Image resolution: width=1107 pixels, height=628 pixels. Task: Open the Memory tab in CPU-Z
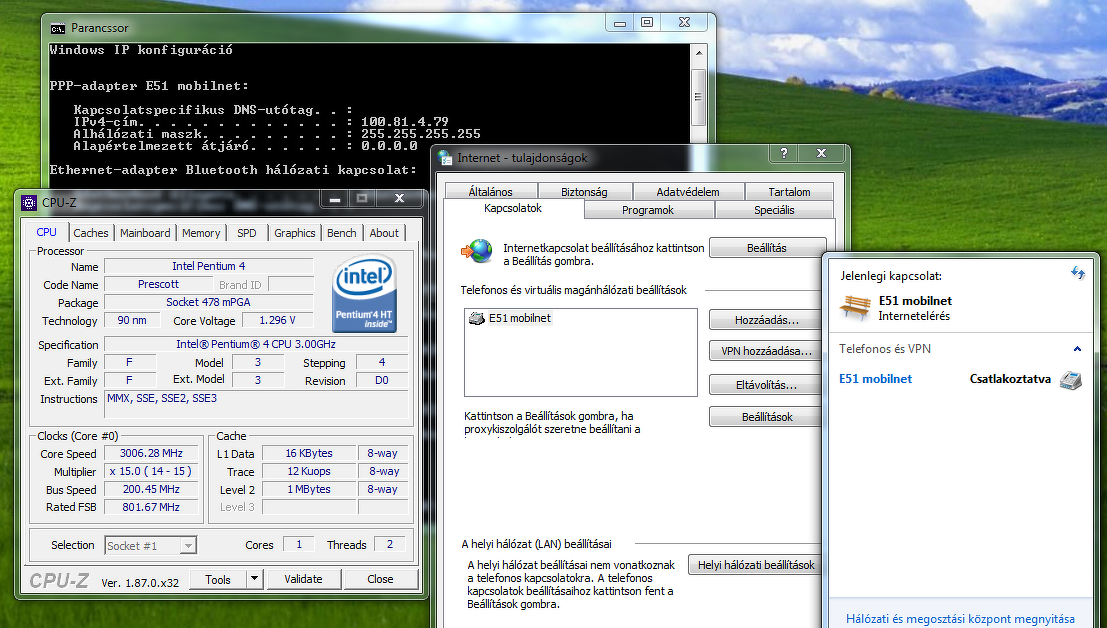point(201,233)
